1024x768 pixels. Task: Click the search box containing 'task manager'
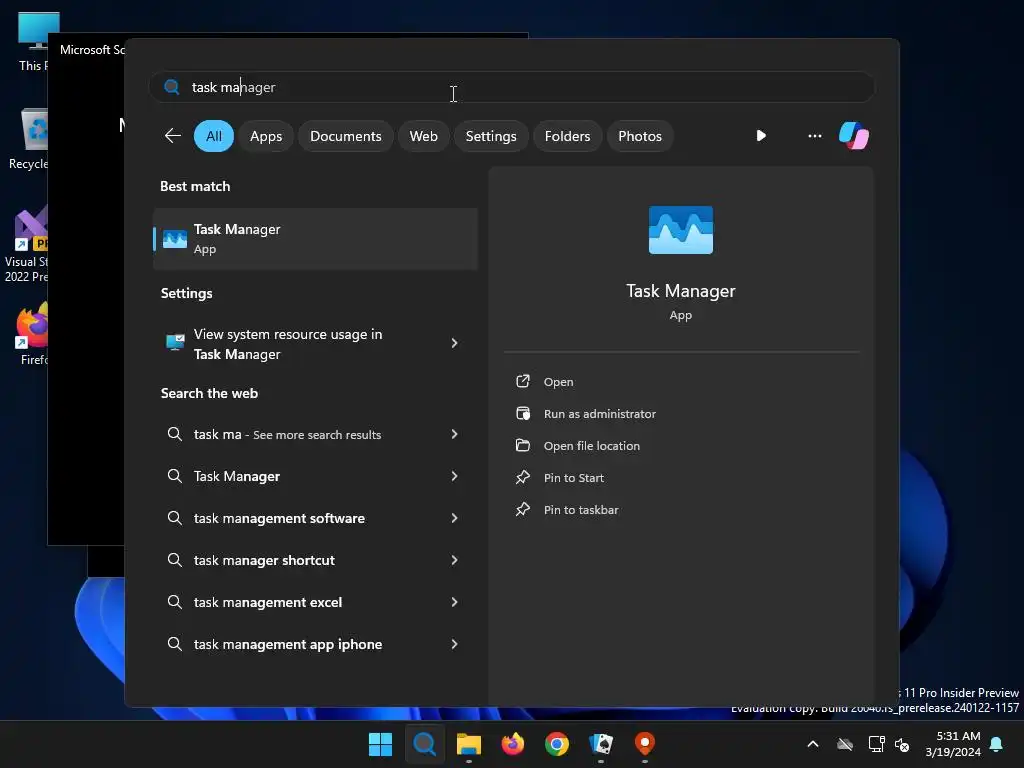511,87
